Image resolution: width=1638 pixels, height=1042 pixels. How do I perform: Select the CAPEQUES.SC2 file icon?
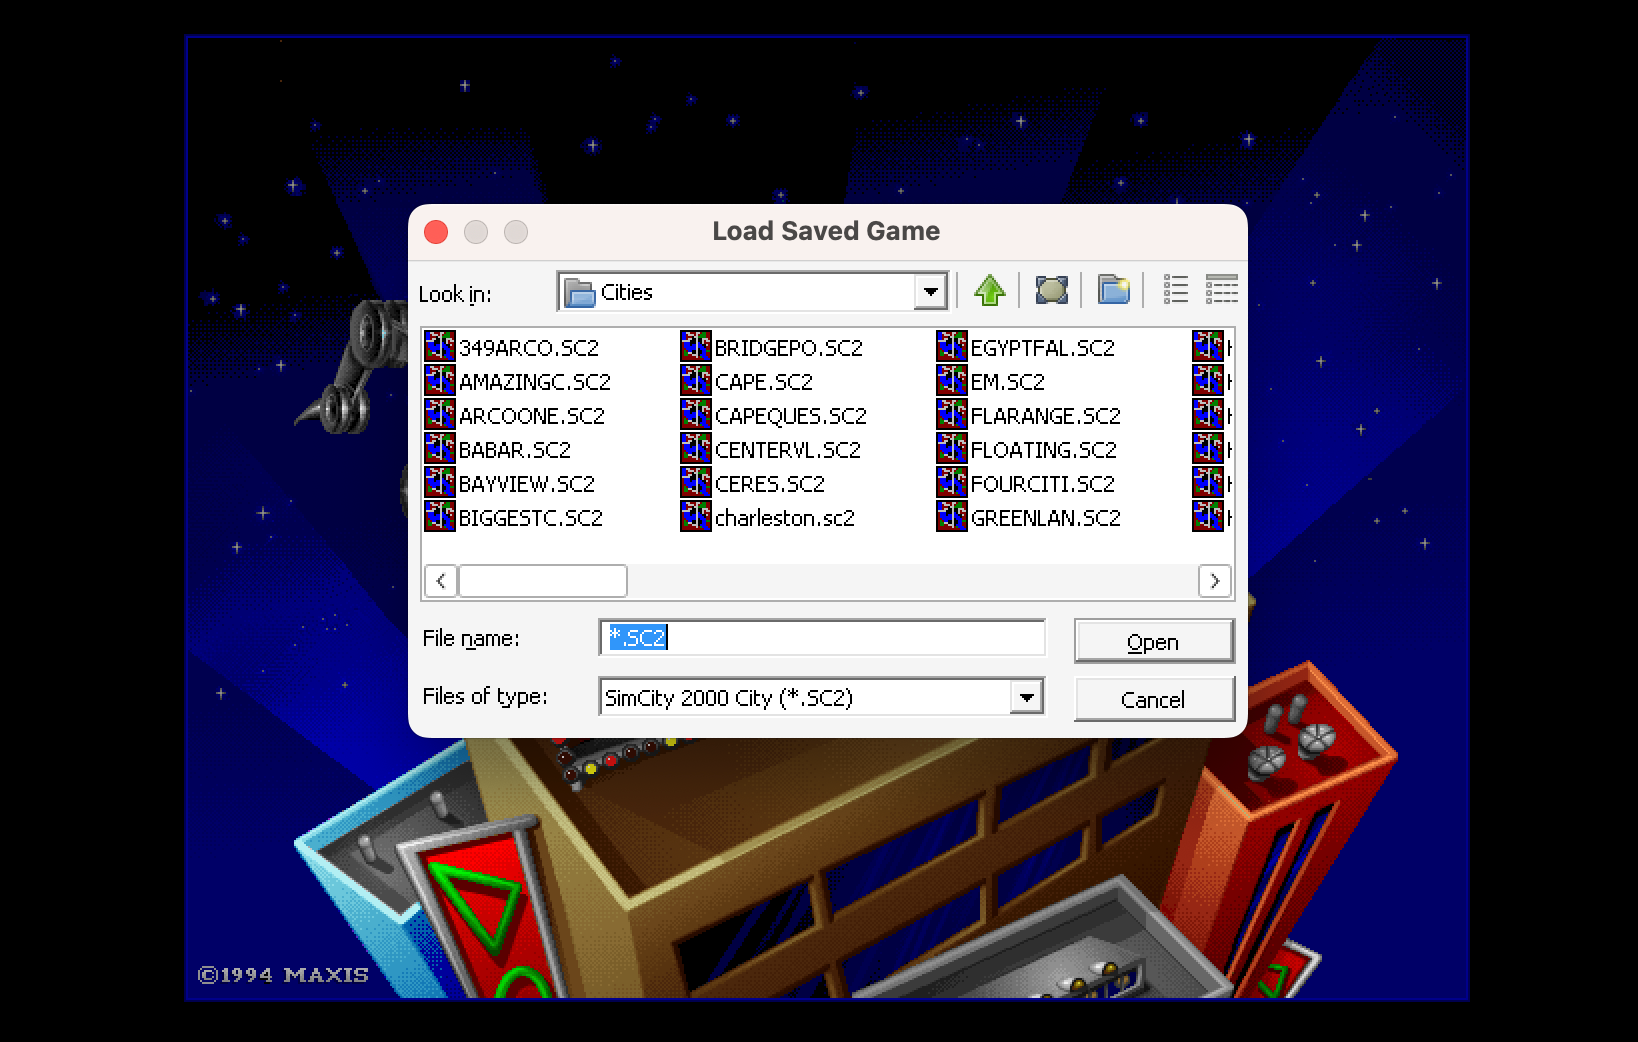(x=696, y=415)
